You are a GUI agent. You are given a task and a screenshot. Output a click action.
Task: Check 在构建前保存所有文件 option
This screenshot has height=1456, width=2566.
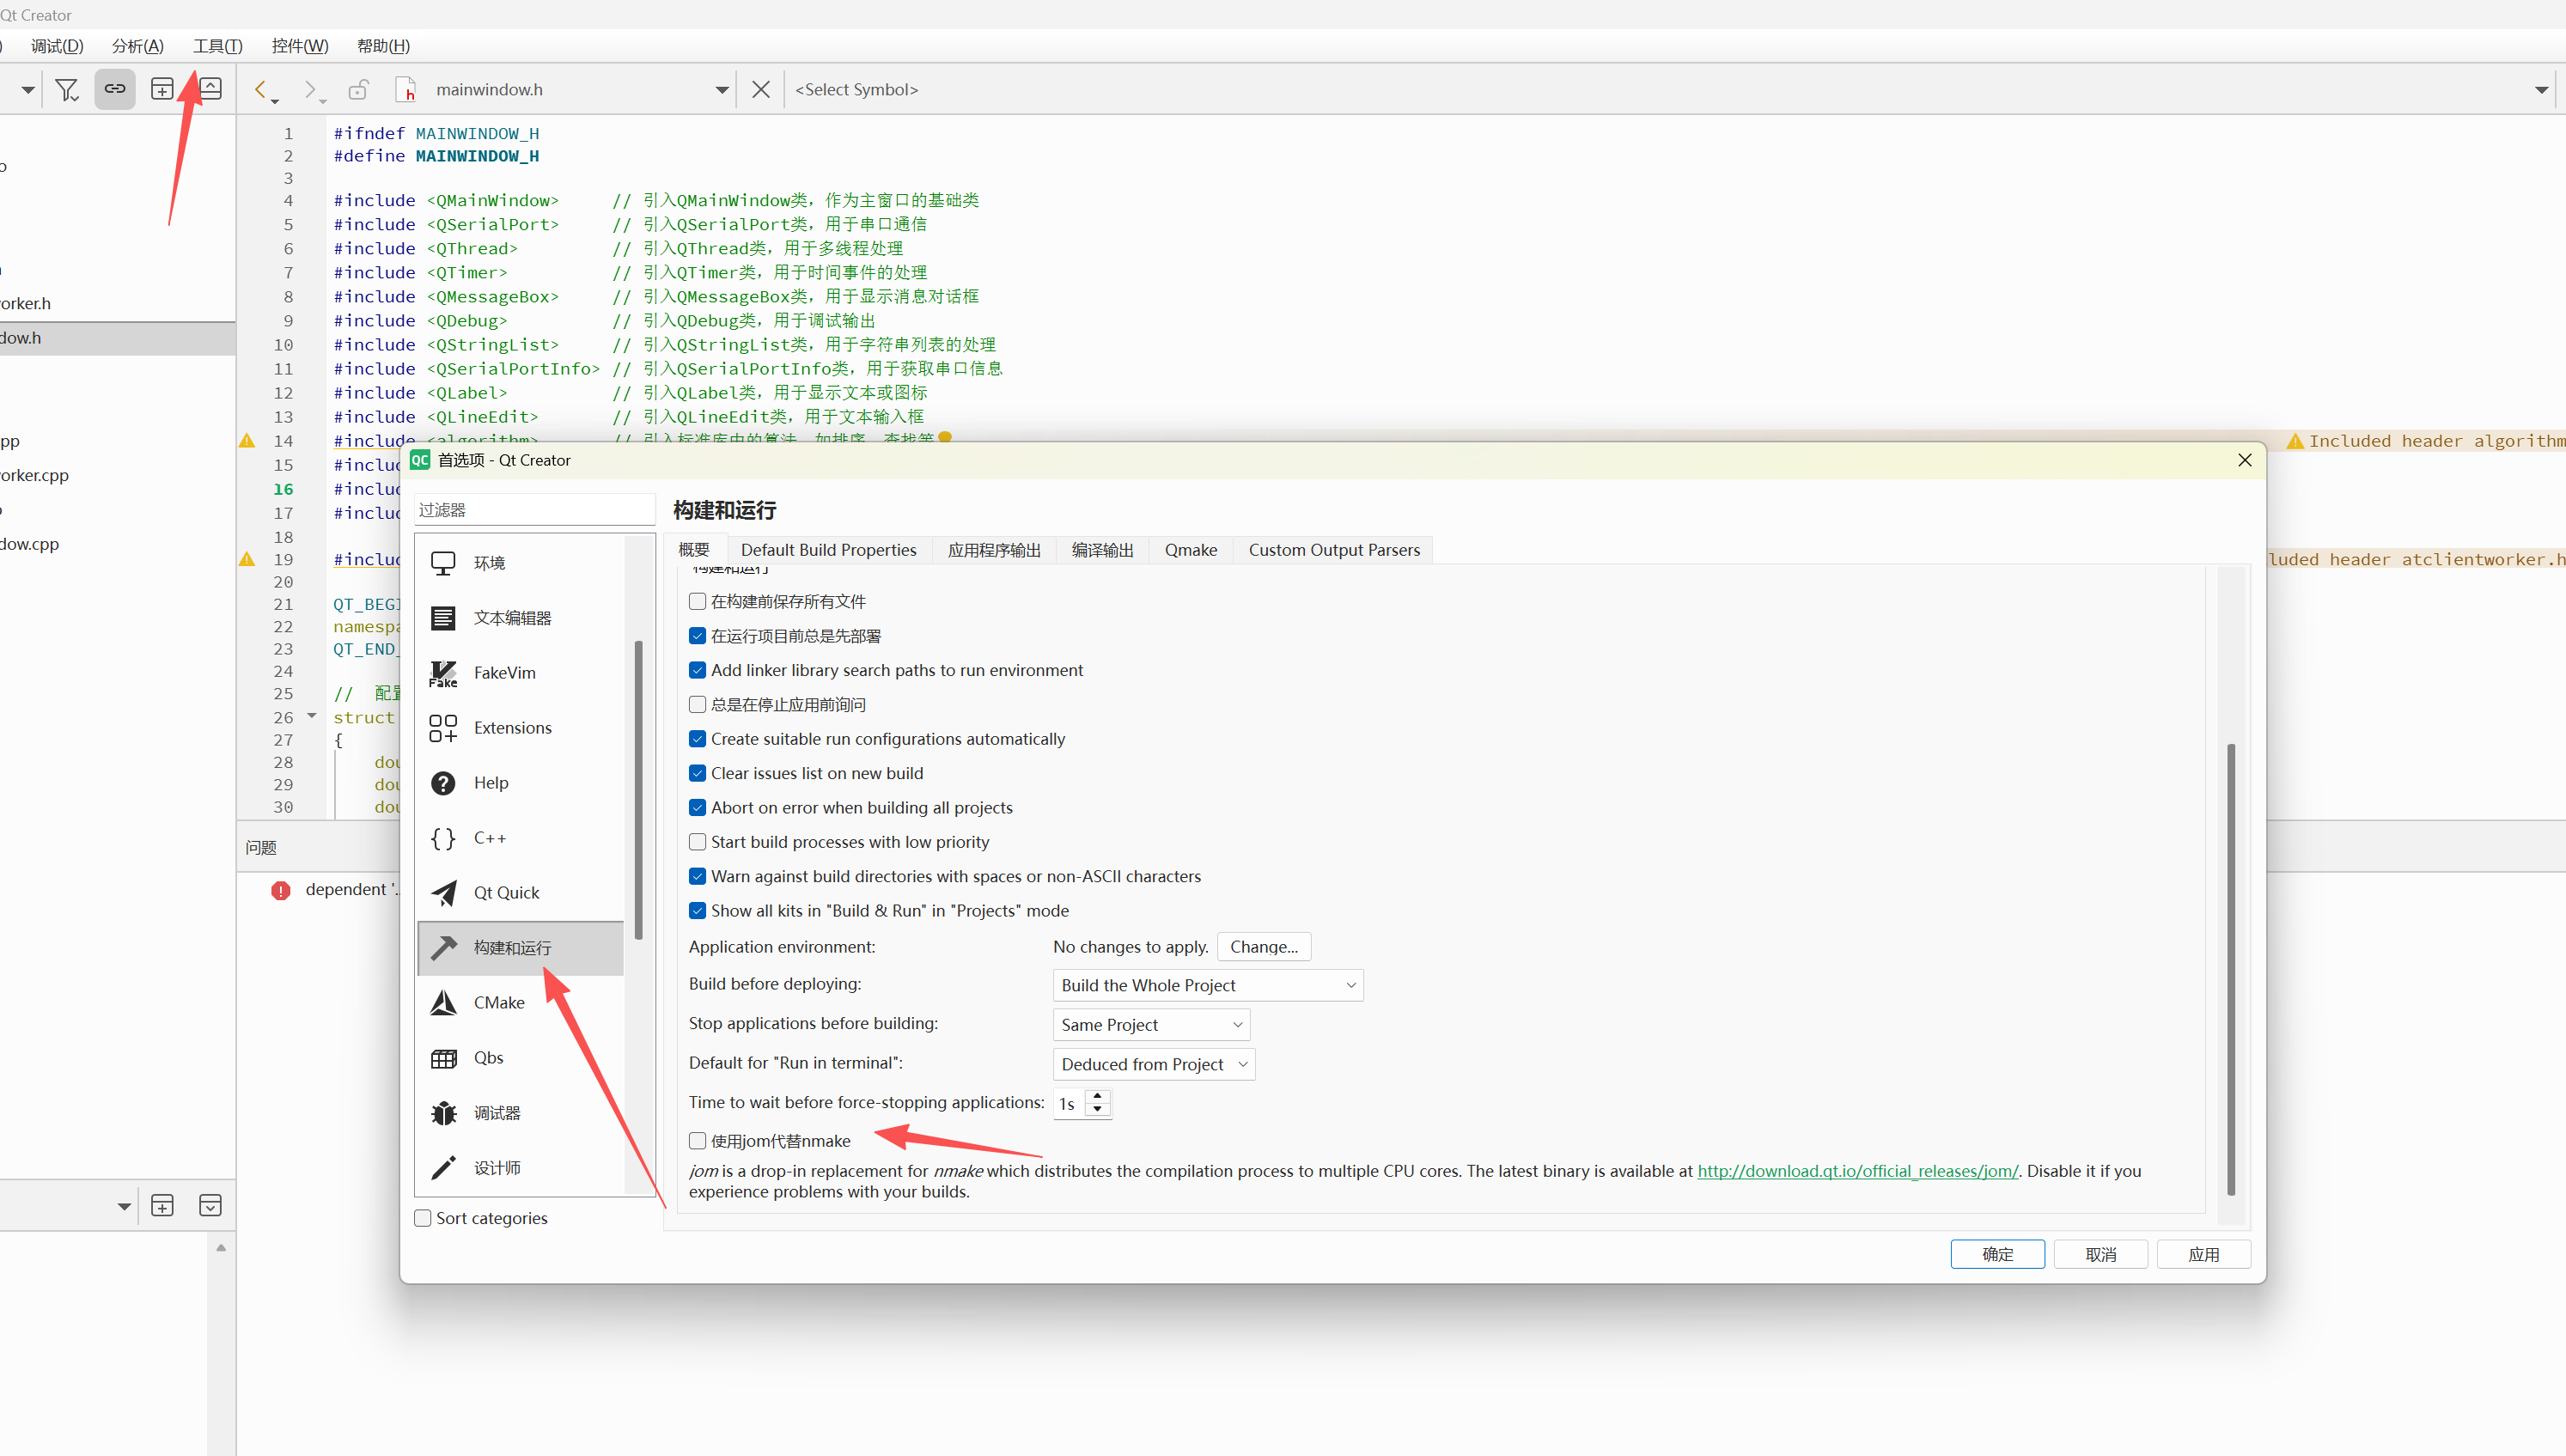[698, 602]
